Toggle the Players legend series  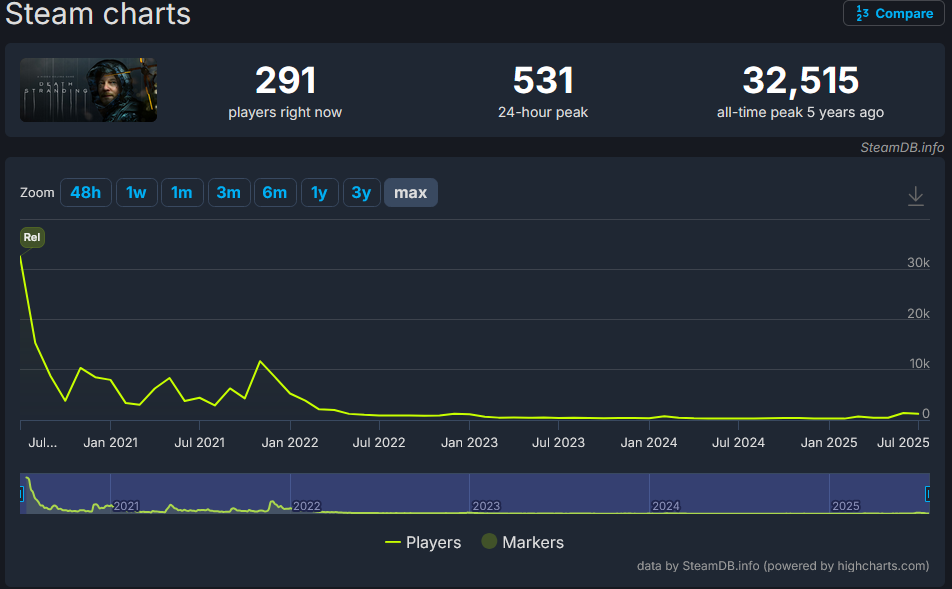423,542
